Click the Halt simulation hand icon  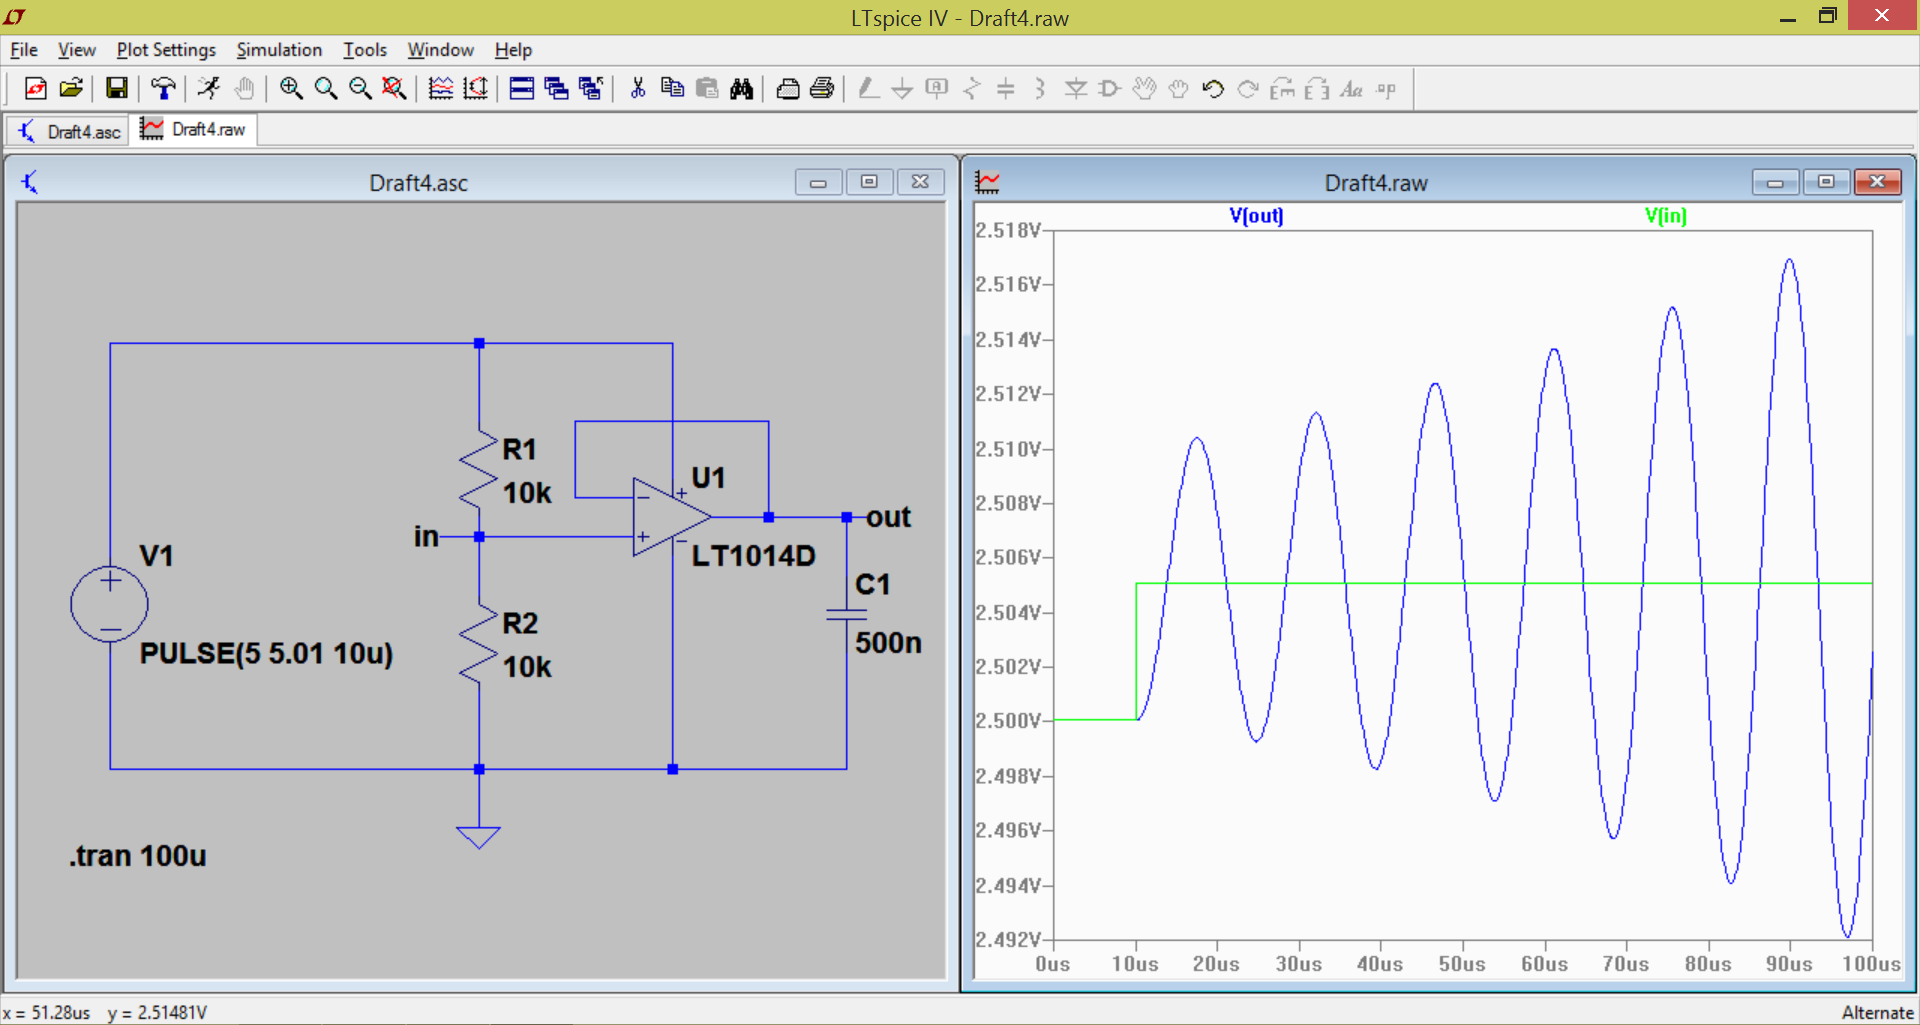coord(244,89)
